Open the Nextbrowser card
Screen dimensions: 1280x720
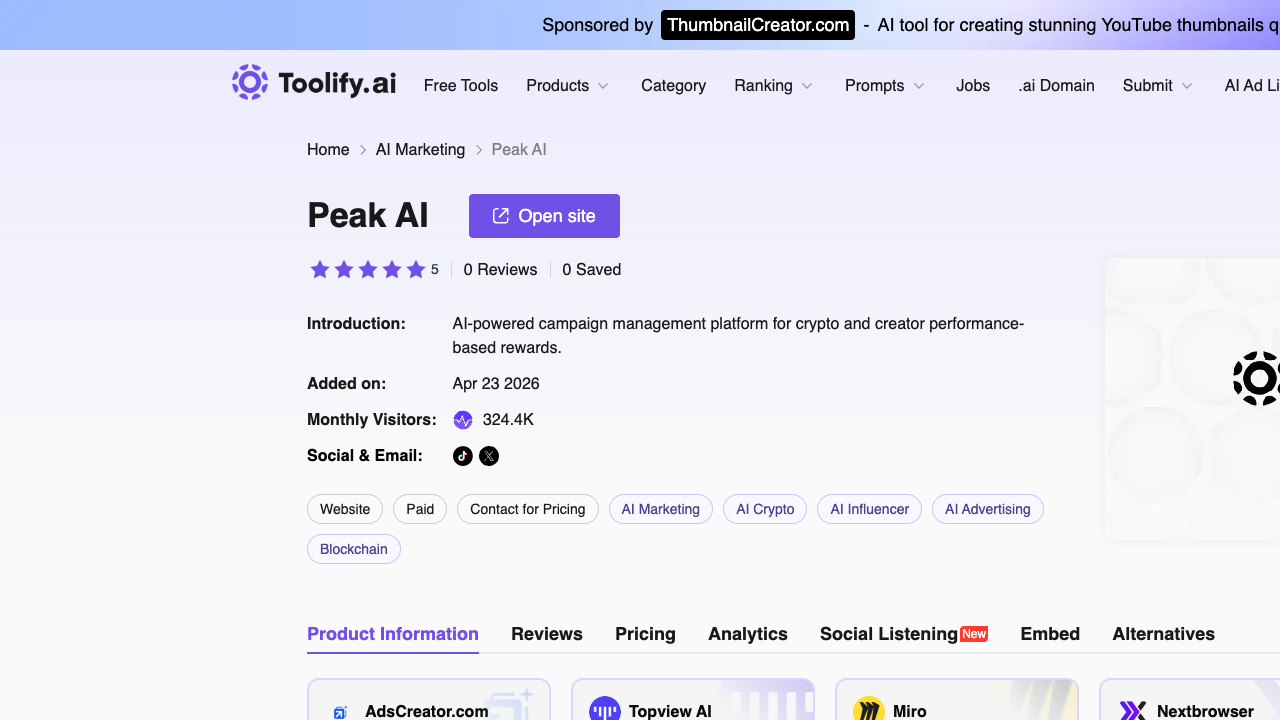coord(1189,700)
